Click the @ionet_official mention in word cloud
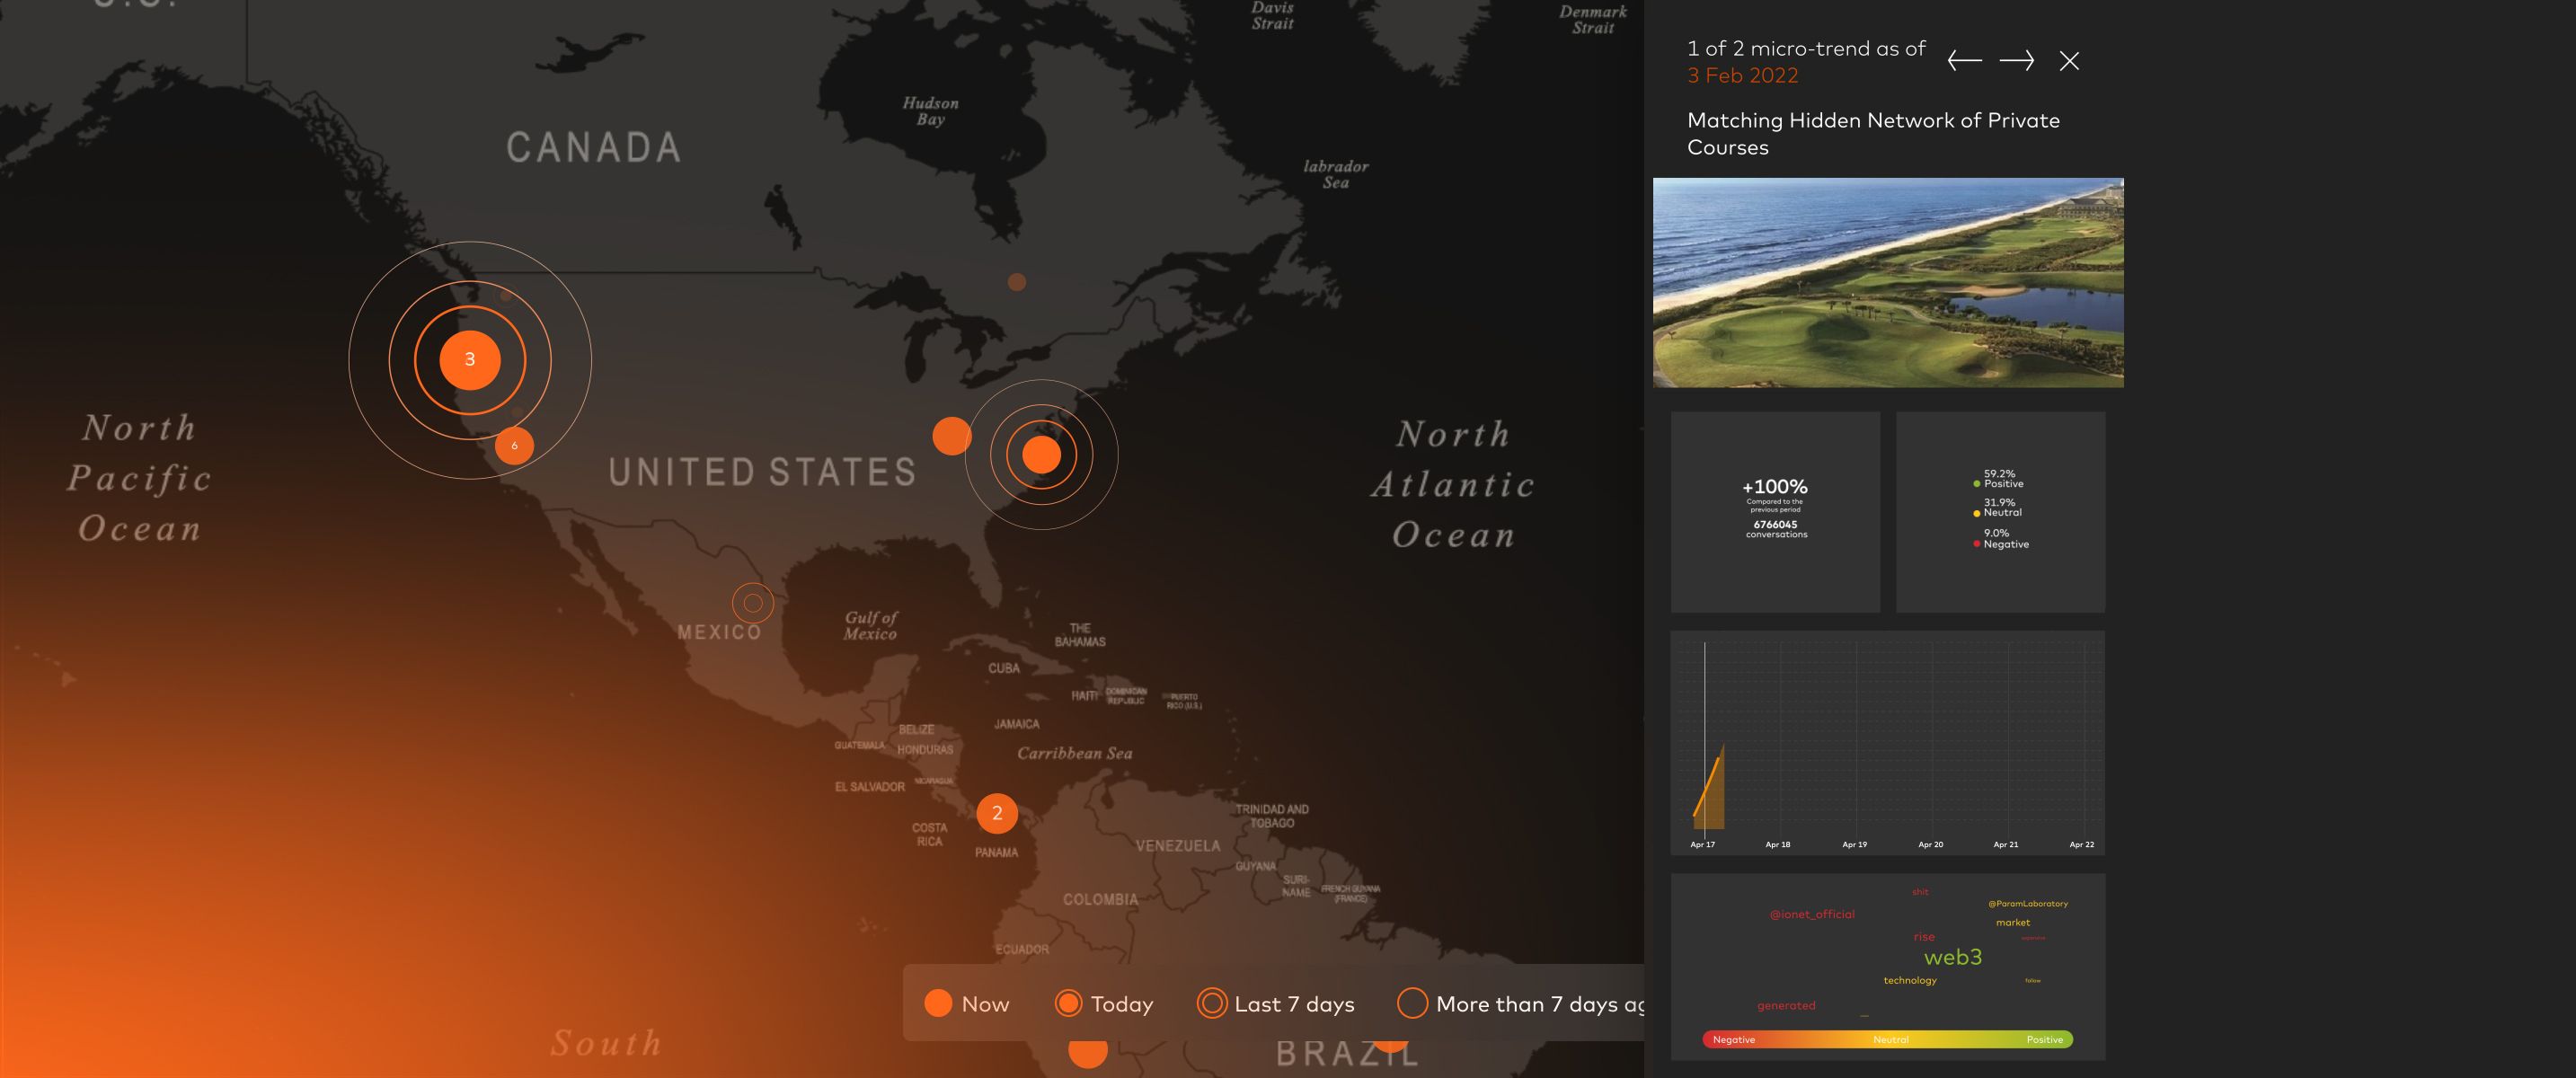The height and width of the screenshot is (1078, 2576). pyautogui.click(x=1811, y=914)
